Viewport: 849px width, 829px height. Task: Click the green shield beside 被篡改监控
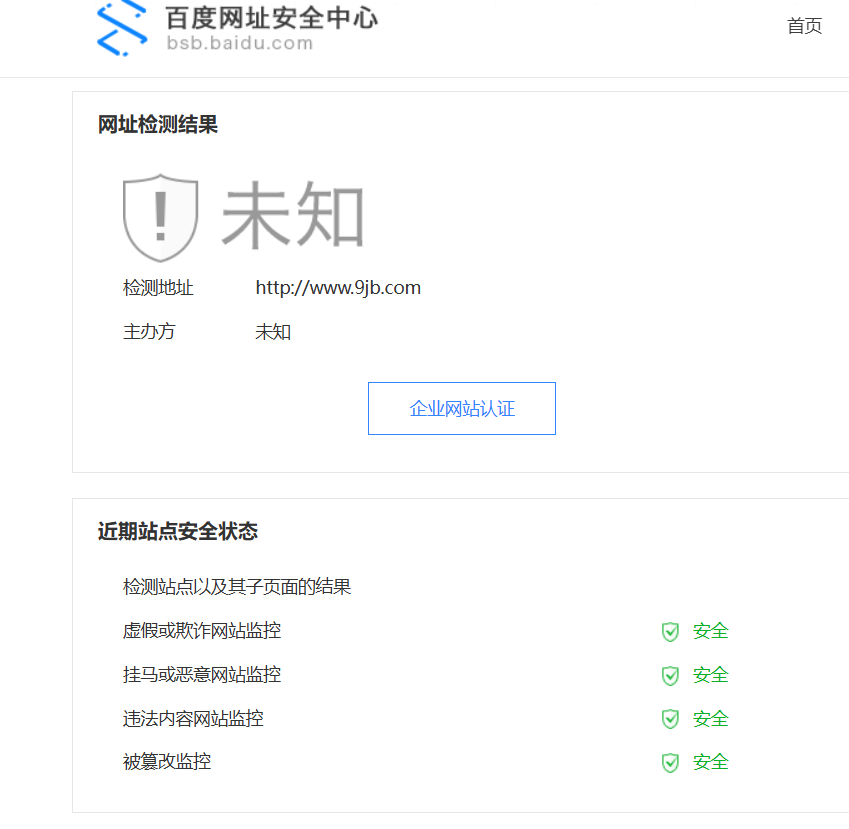[669, 762]
